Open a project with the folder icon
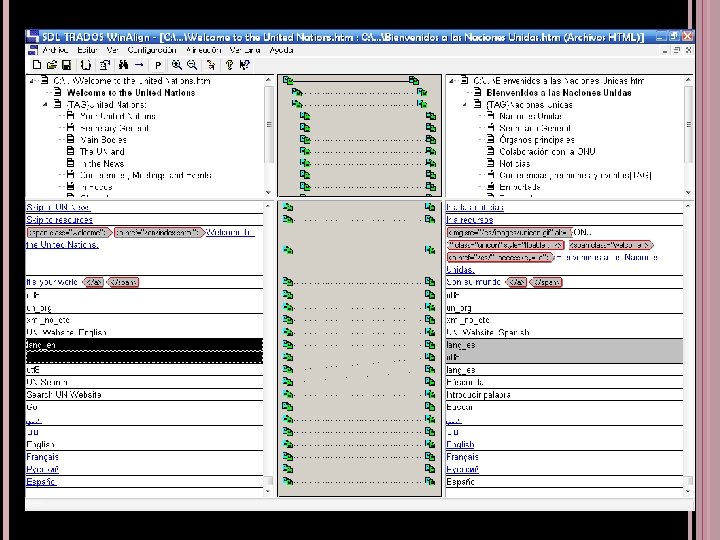This screenshot has height=540, width=720. pos(52,65)
